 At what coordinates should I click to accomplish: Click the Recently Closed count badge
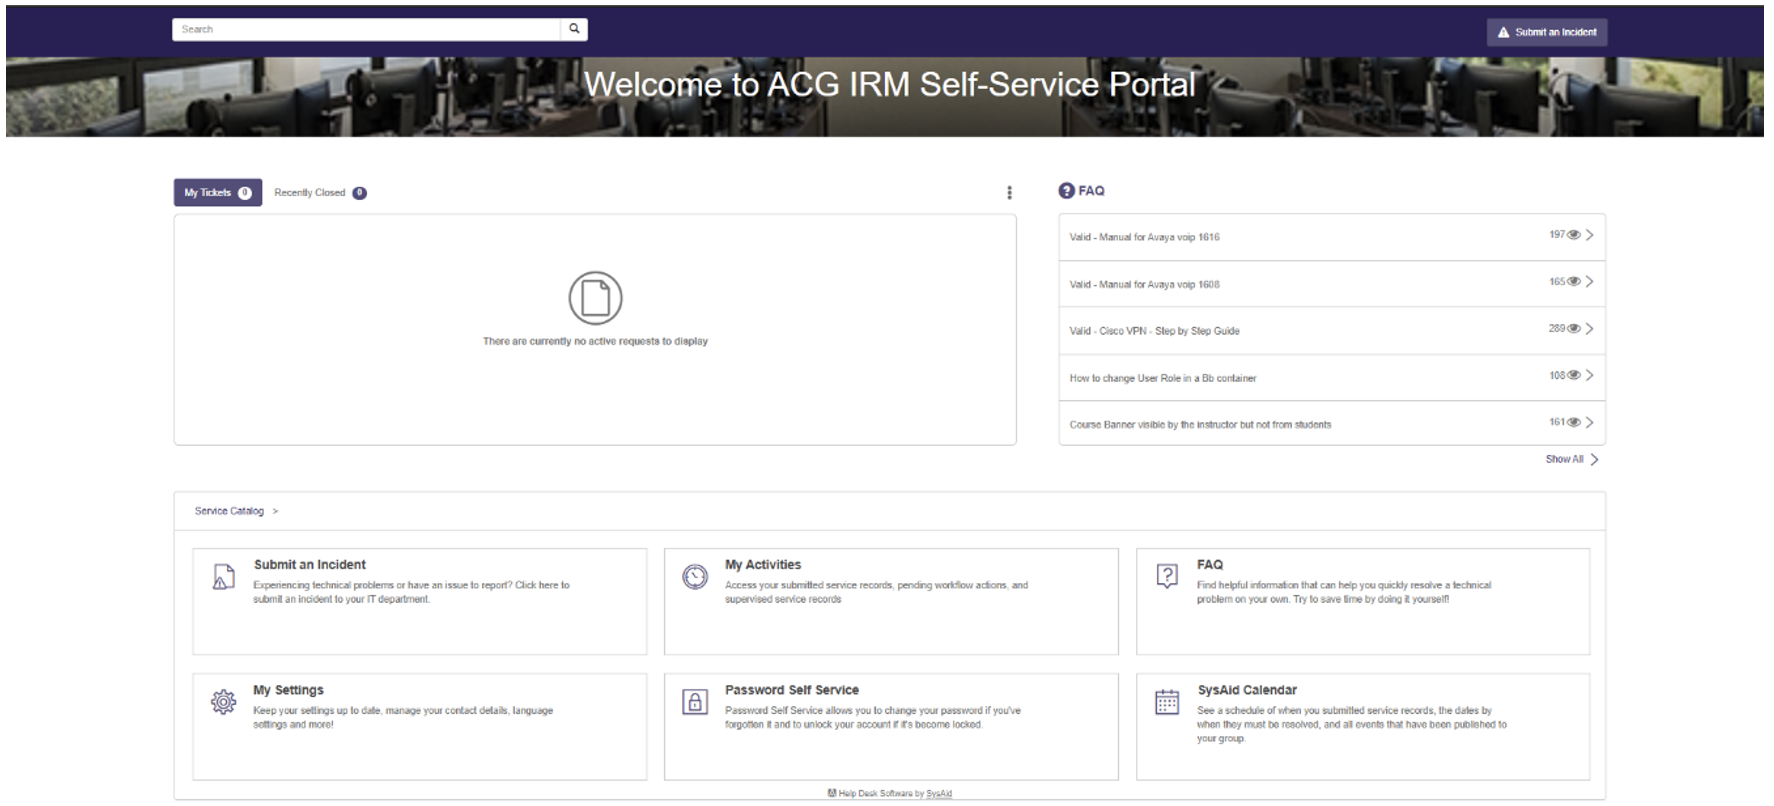coord(359,193)
